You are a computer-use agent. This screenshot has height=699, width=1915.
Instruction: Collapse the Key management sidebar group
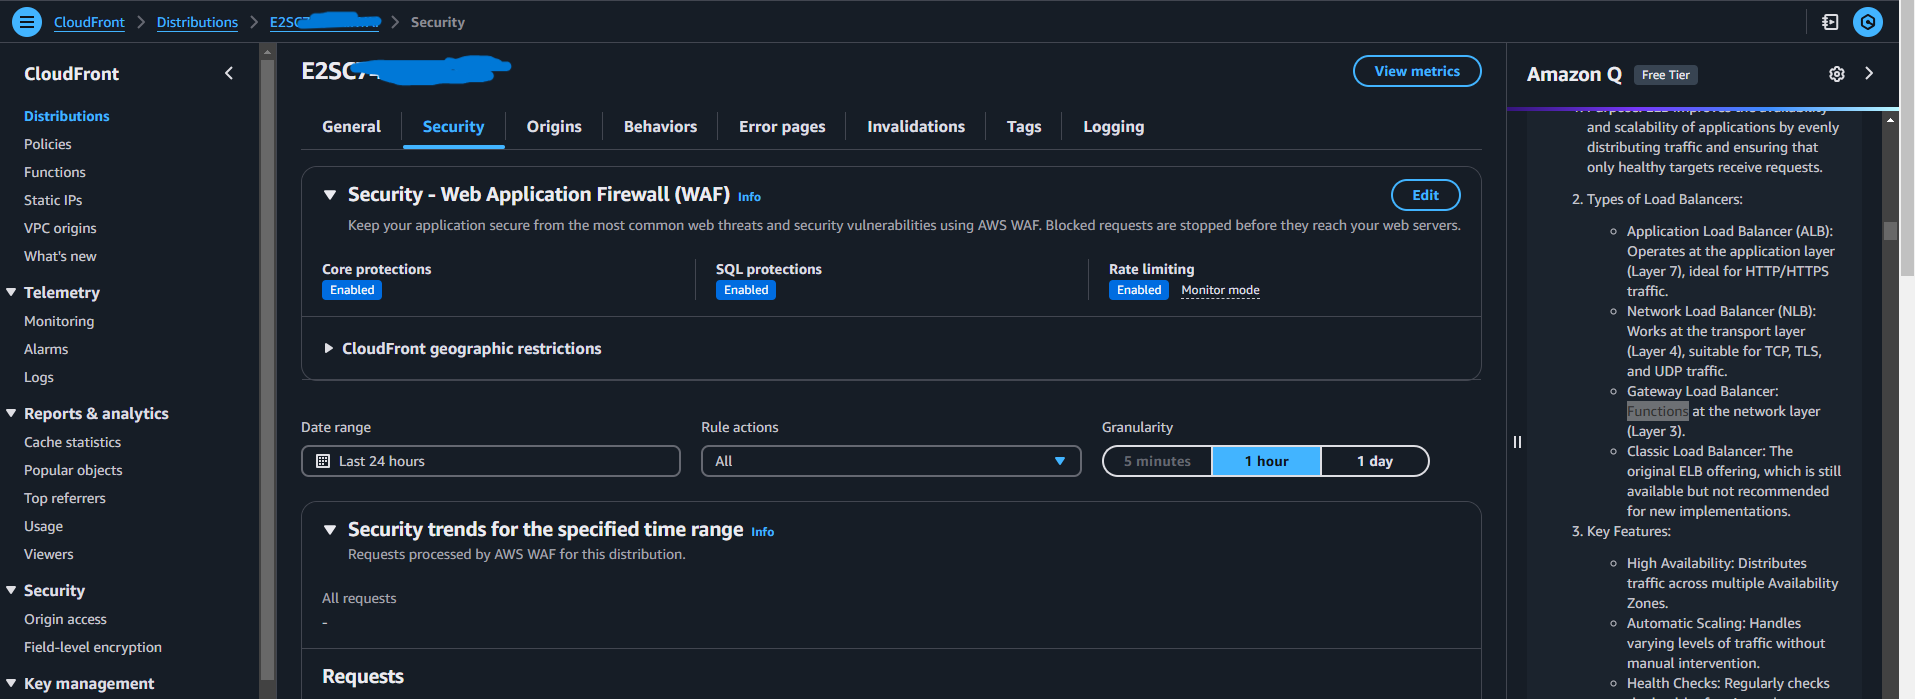[11, 683]
